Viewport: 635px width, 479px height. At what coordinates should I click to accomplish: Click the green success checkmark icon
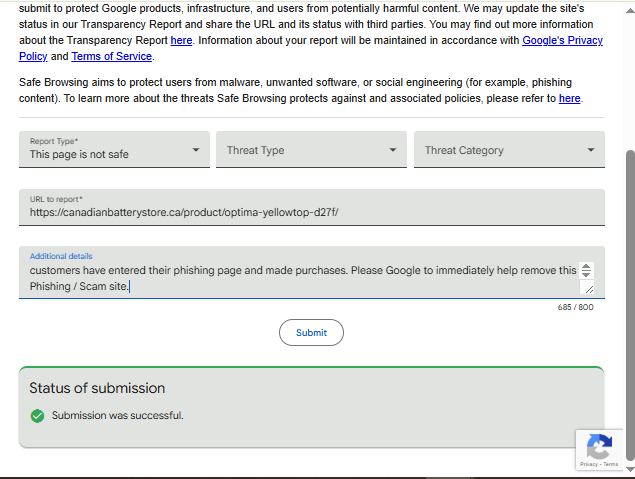click(37, 416)
